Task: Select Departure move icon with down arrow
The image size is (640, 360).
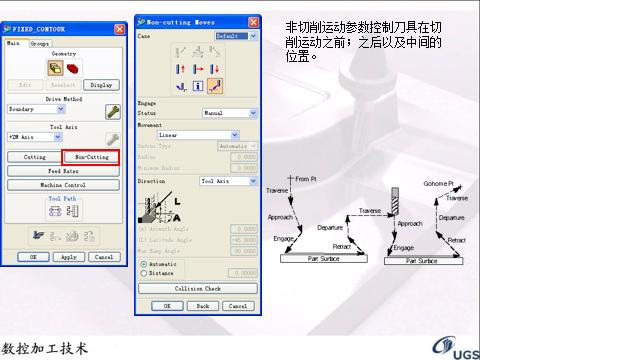Action: 215,69
